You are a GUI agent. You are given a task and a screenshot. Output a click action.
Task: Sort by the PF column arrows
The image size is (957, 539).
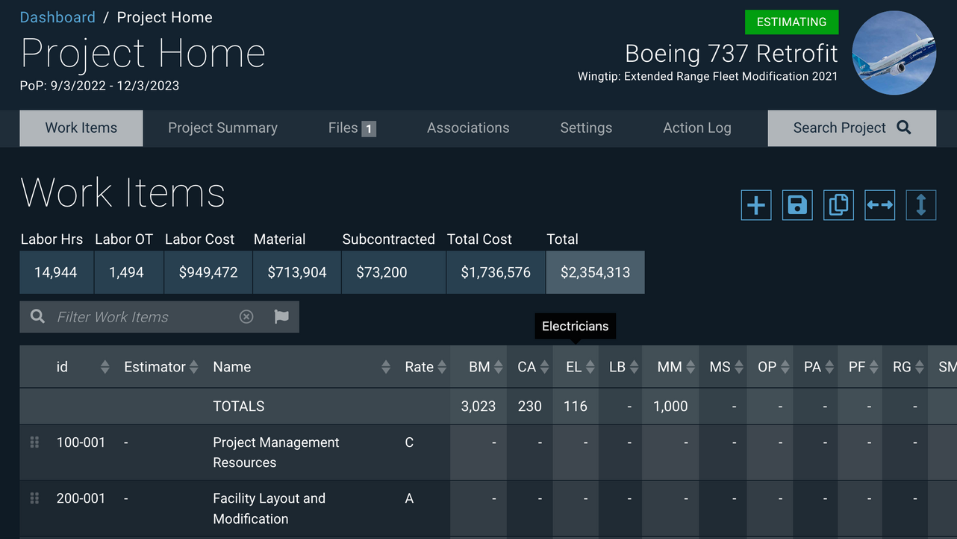874,367
